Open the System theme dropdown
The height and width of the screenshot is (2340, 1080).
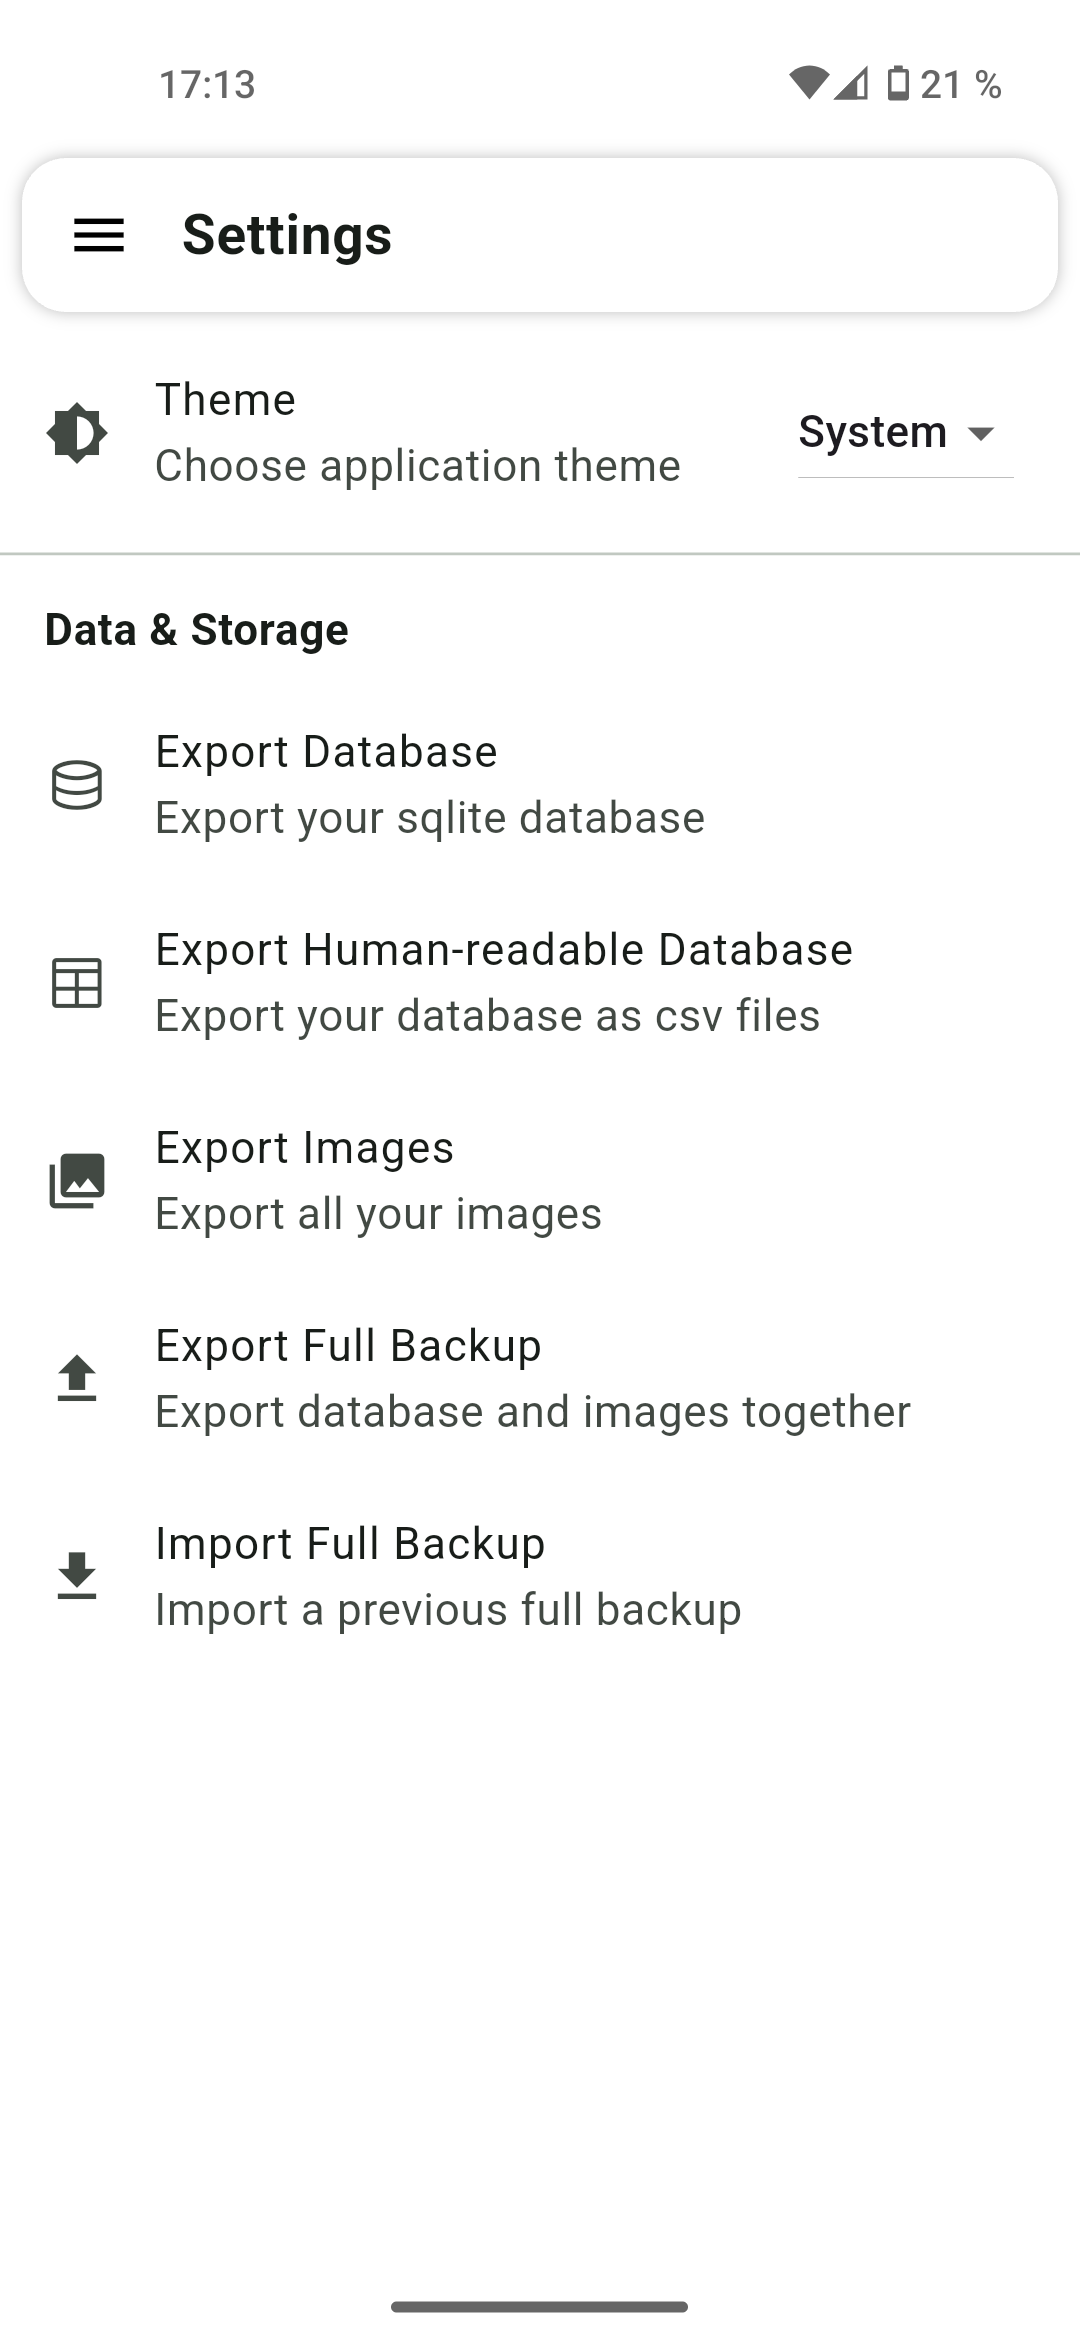point(905,433)
